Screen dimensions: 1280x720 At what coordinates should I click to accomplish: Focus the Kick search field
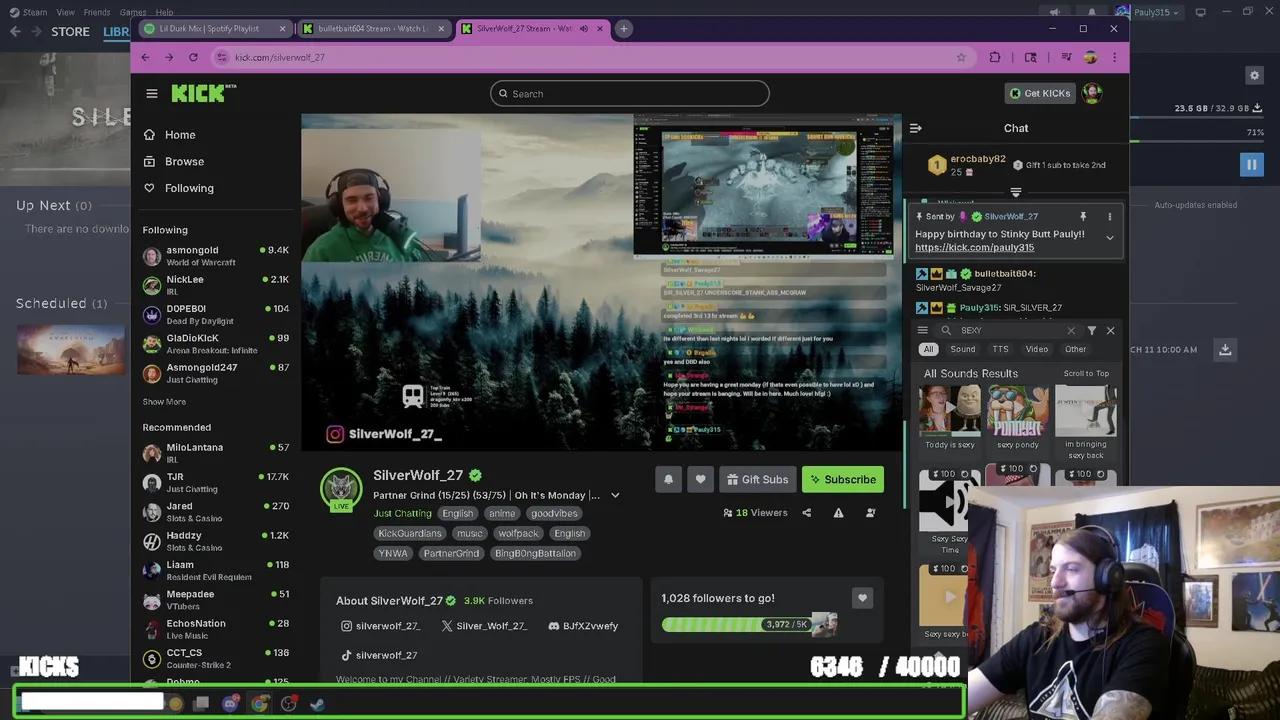click(x=630, y=94)
